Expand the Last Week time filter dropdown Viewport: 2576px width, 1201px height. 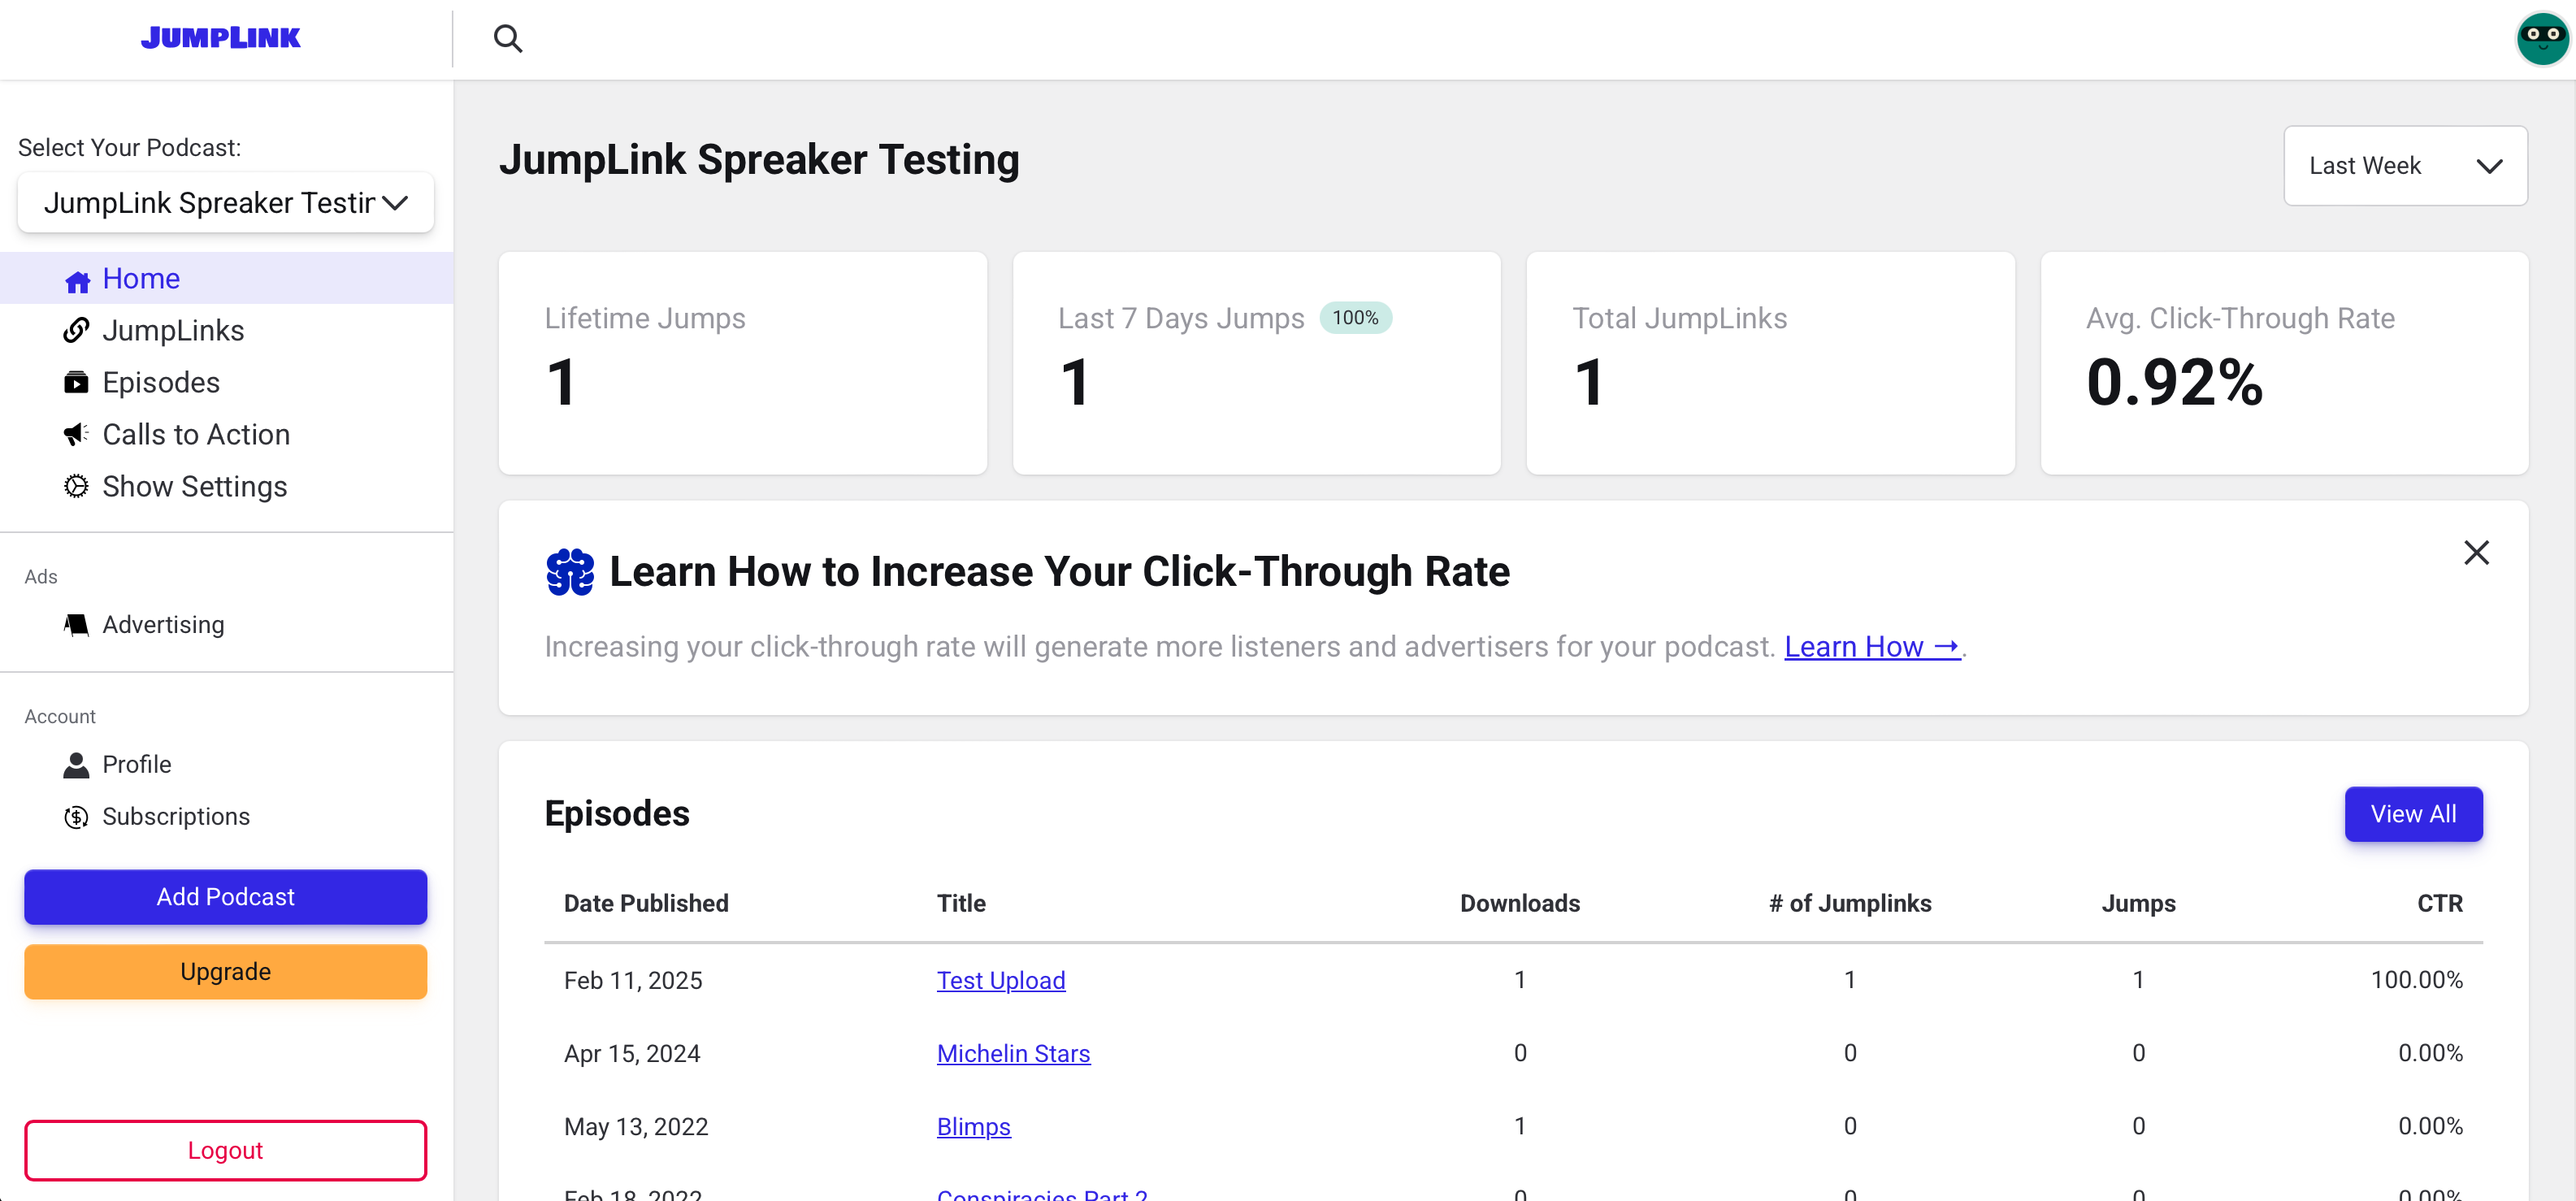[2404, 164]
